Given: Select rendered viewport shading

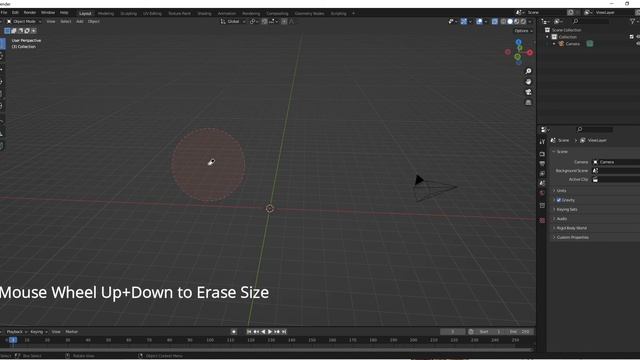Looking at the screenshot, I should [x=523, y=21].
